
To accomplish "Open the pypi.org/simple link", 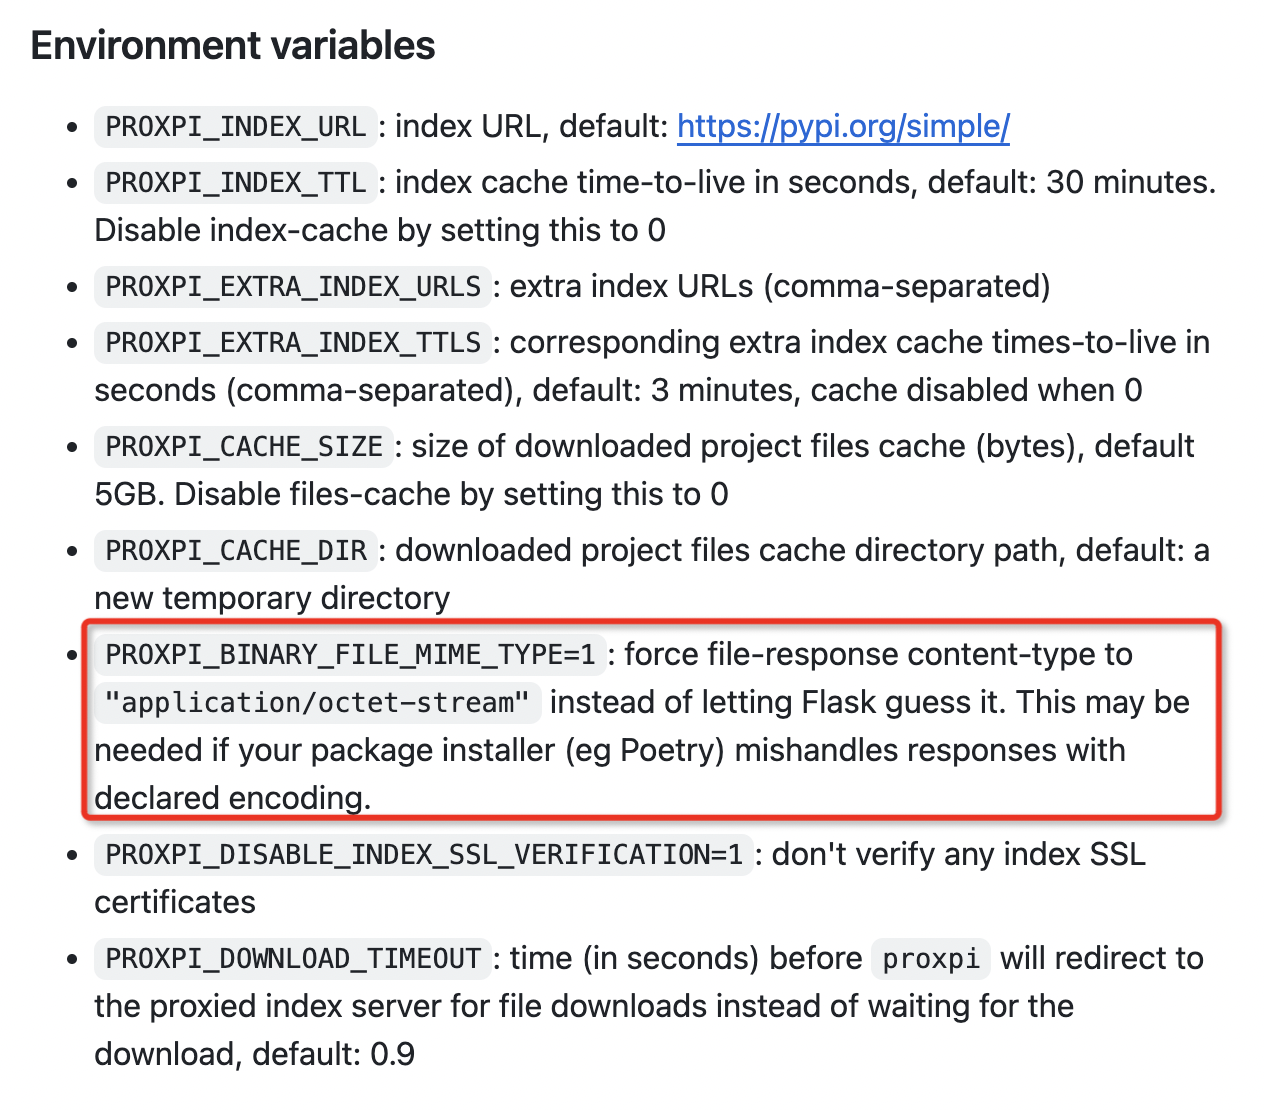I will coord(843,127).
